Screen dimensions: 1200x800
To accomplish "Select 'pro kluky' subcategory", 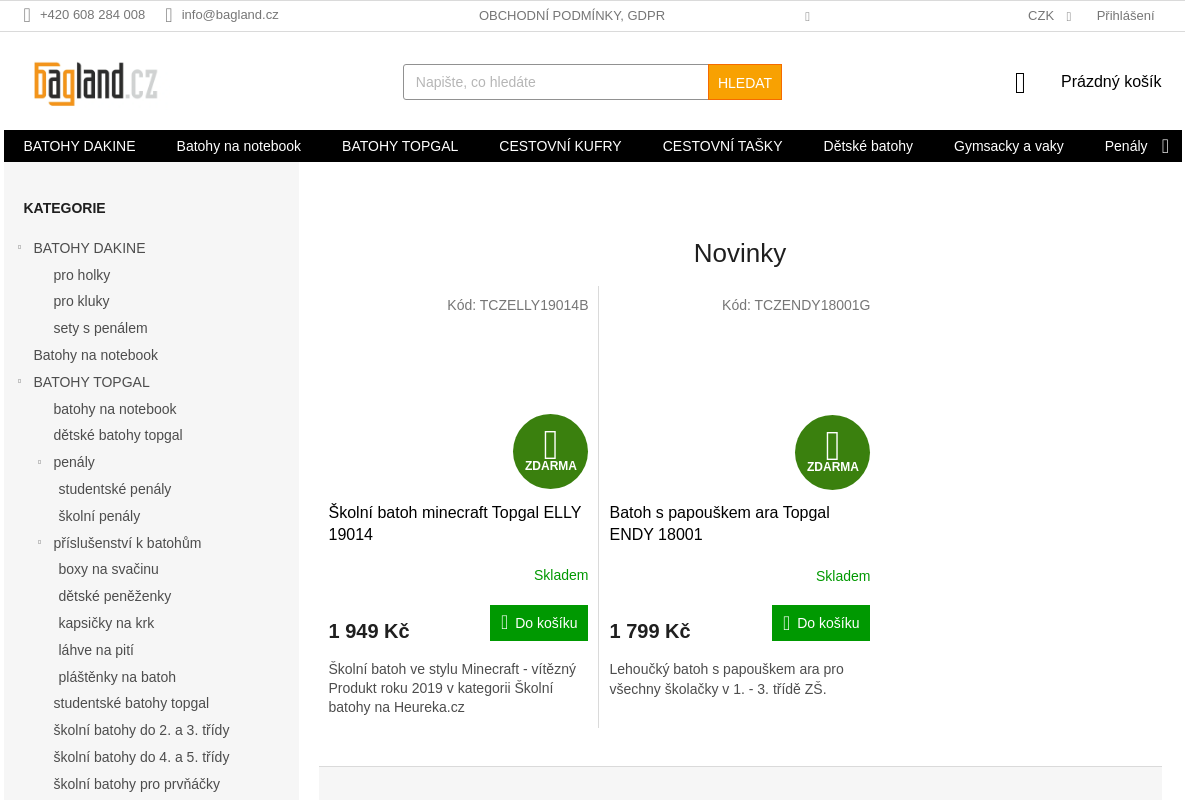I will 81,301.
